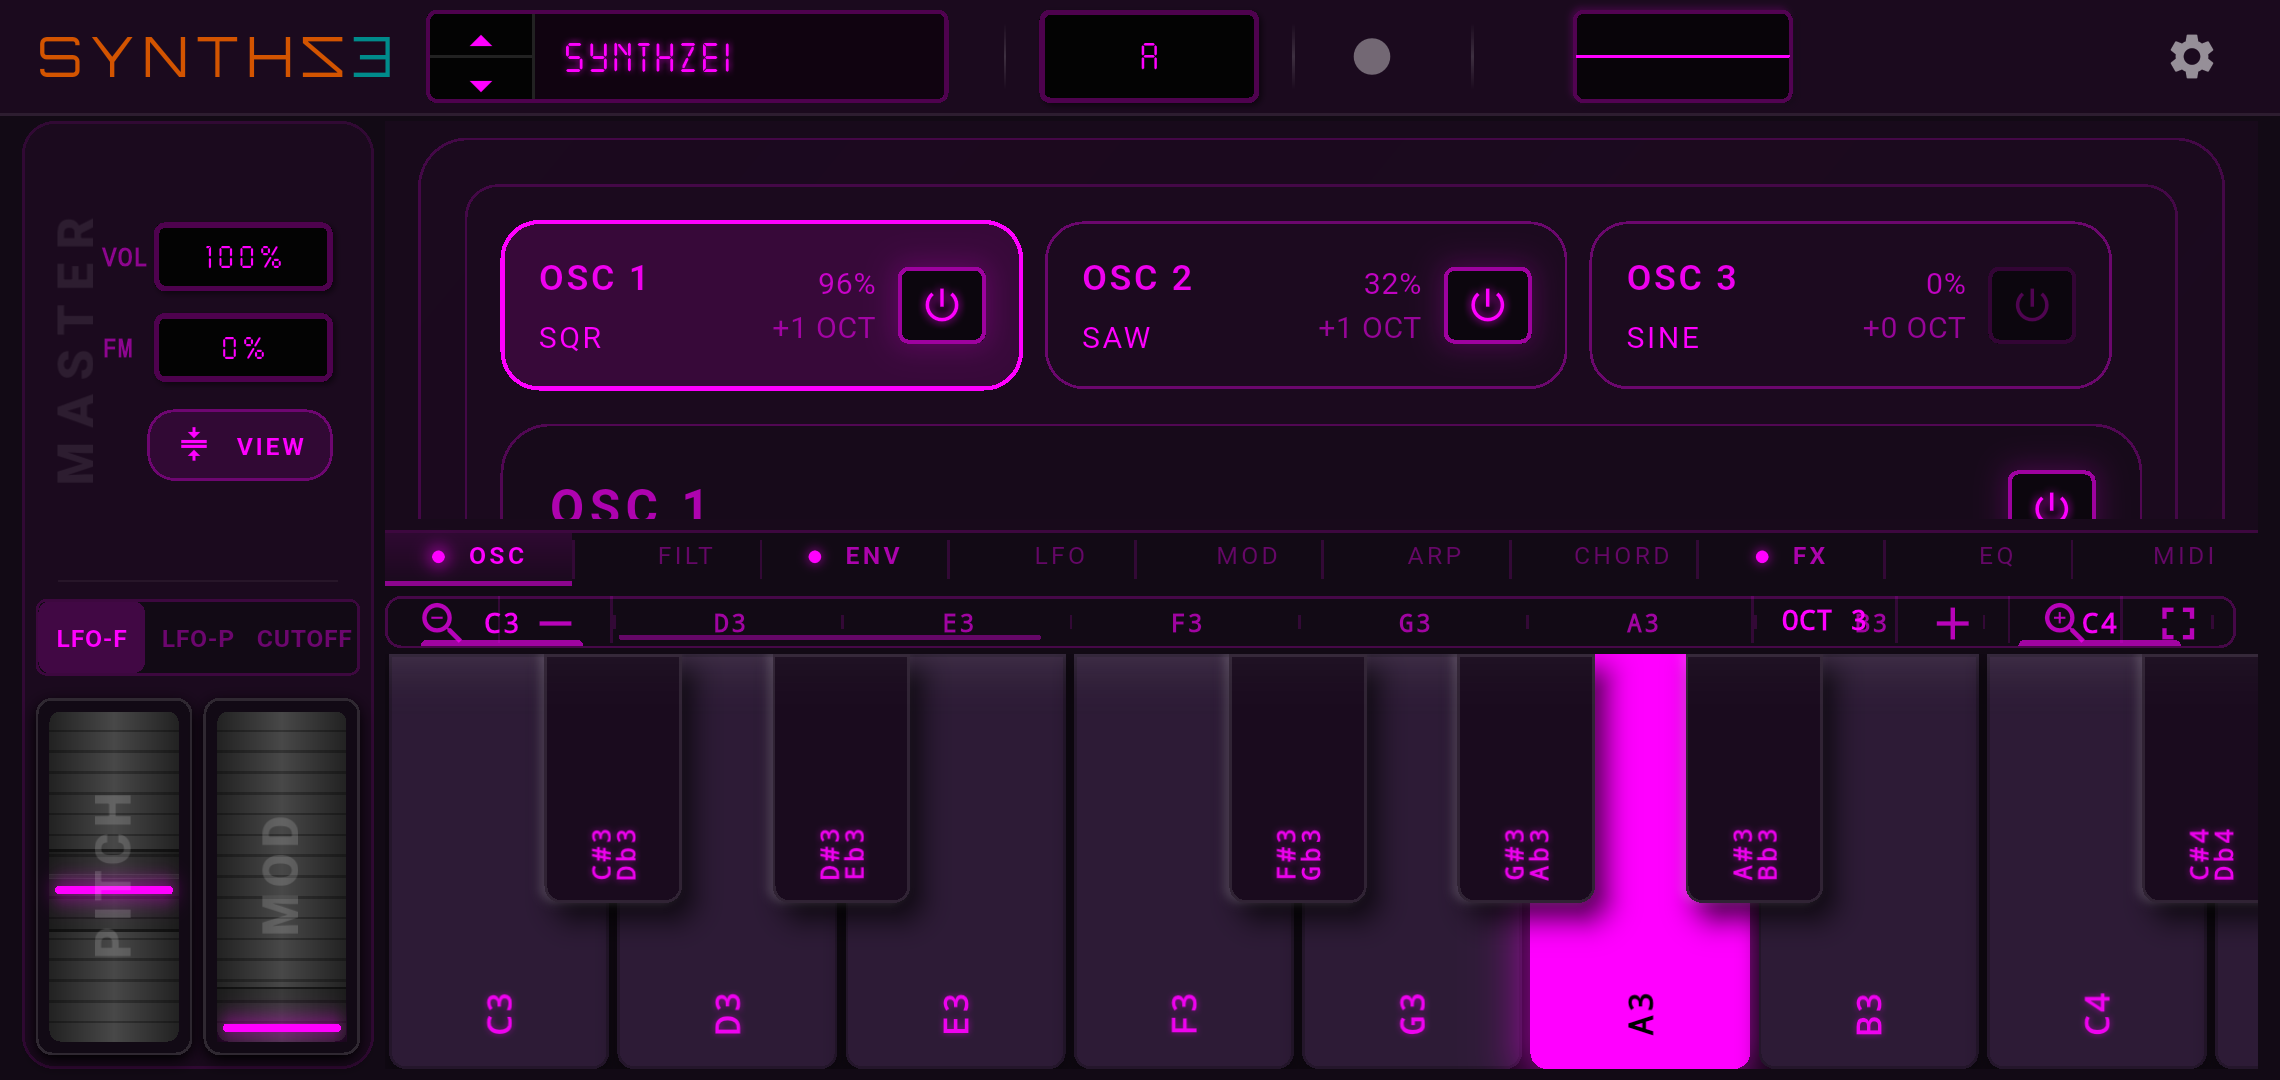Turn off OSC 1 power button
Screen dimensions: 2280x1080
[x=941, y=306]
